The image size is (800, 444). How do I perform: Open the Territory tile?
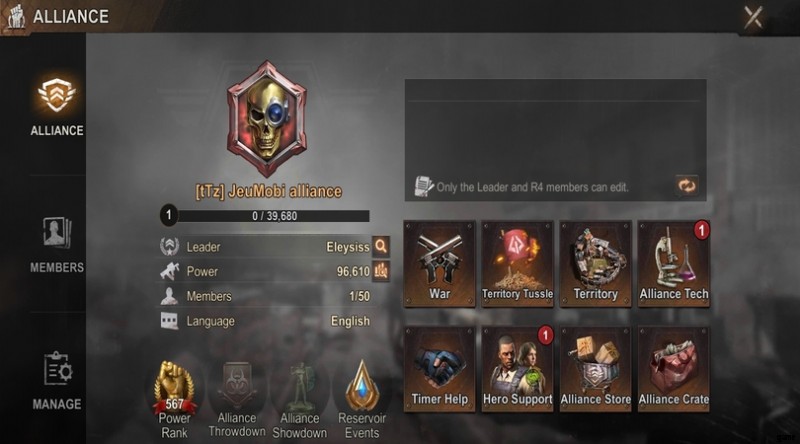(x=595, y=264)
